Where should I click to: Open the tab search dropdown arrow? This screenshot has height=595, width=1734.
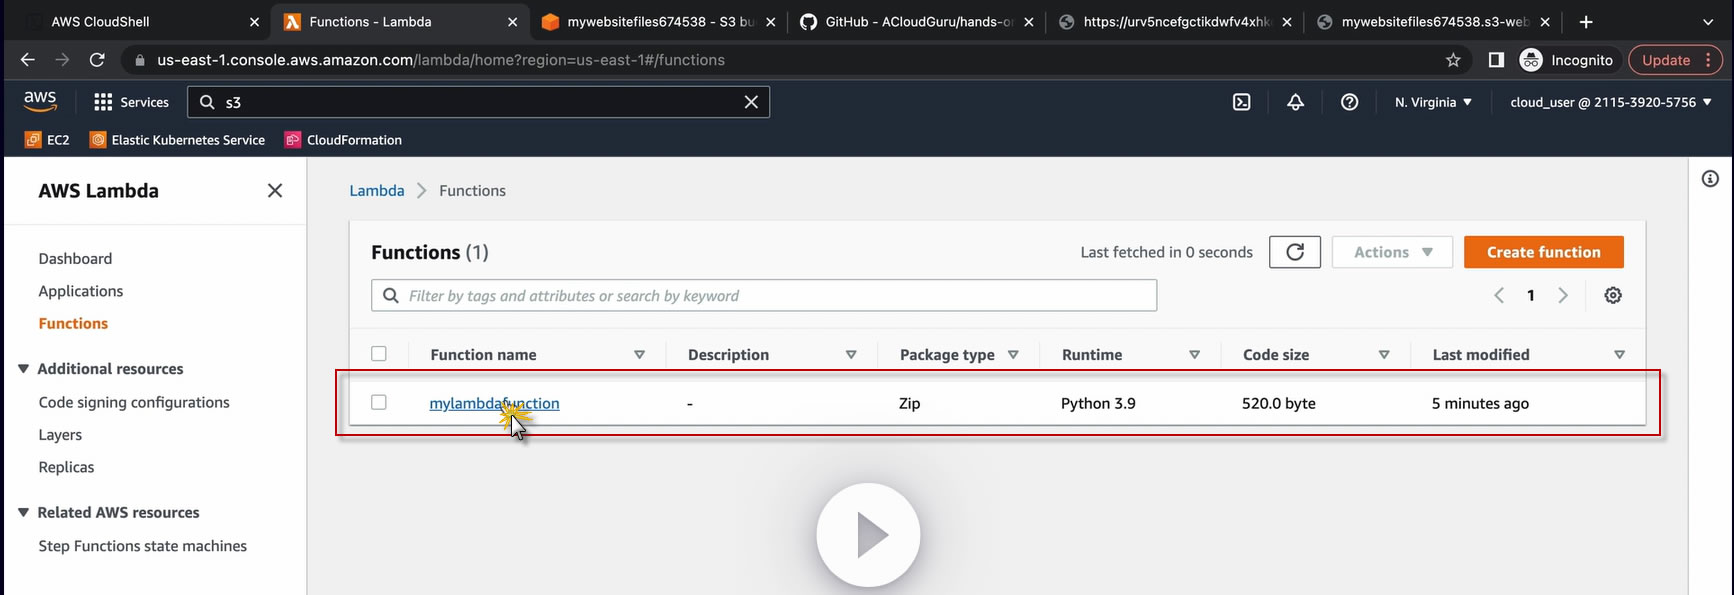(x=1708, y=22)
